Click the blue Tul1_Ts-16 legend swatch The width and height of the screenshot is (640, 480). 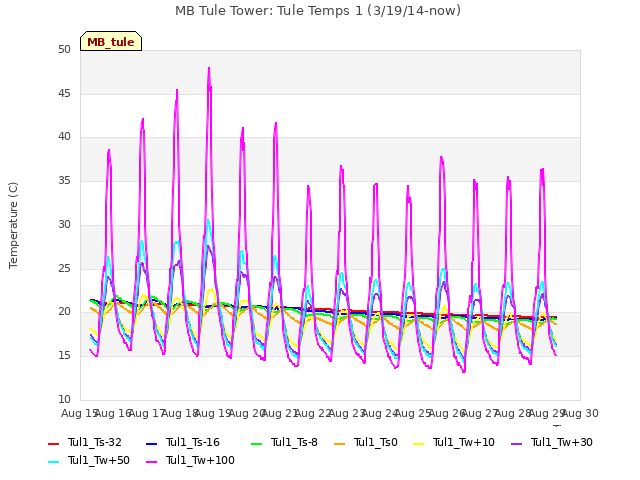(151, 443)
